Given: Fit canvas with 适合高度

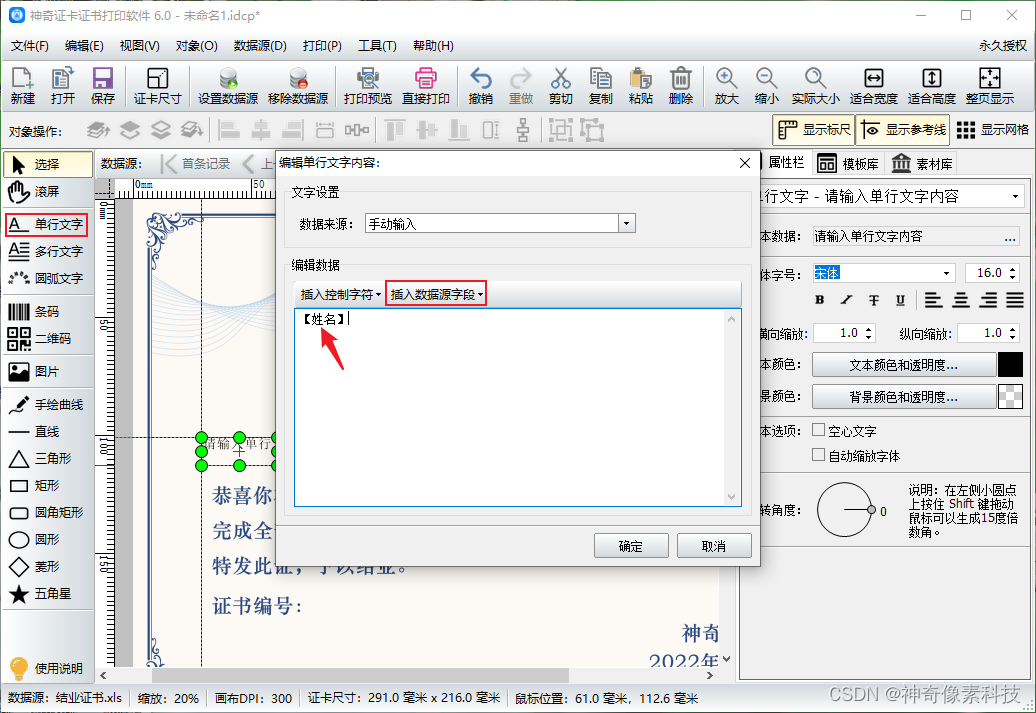Looking at the screenshot, I should coord(932,86).
